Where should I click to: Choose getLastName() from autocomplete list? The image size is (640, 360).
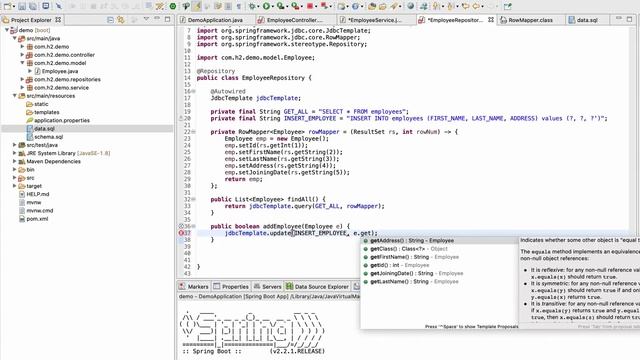pos(439,281)
